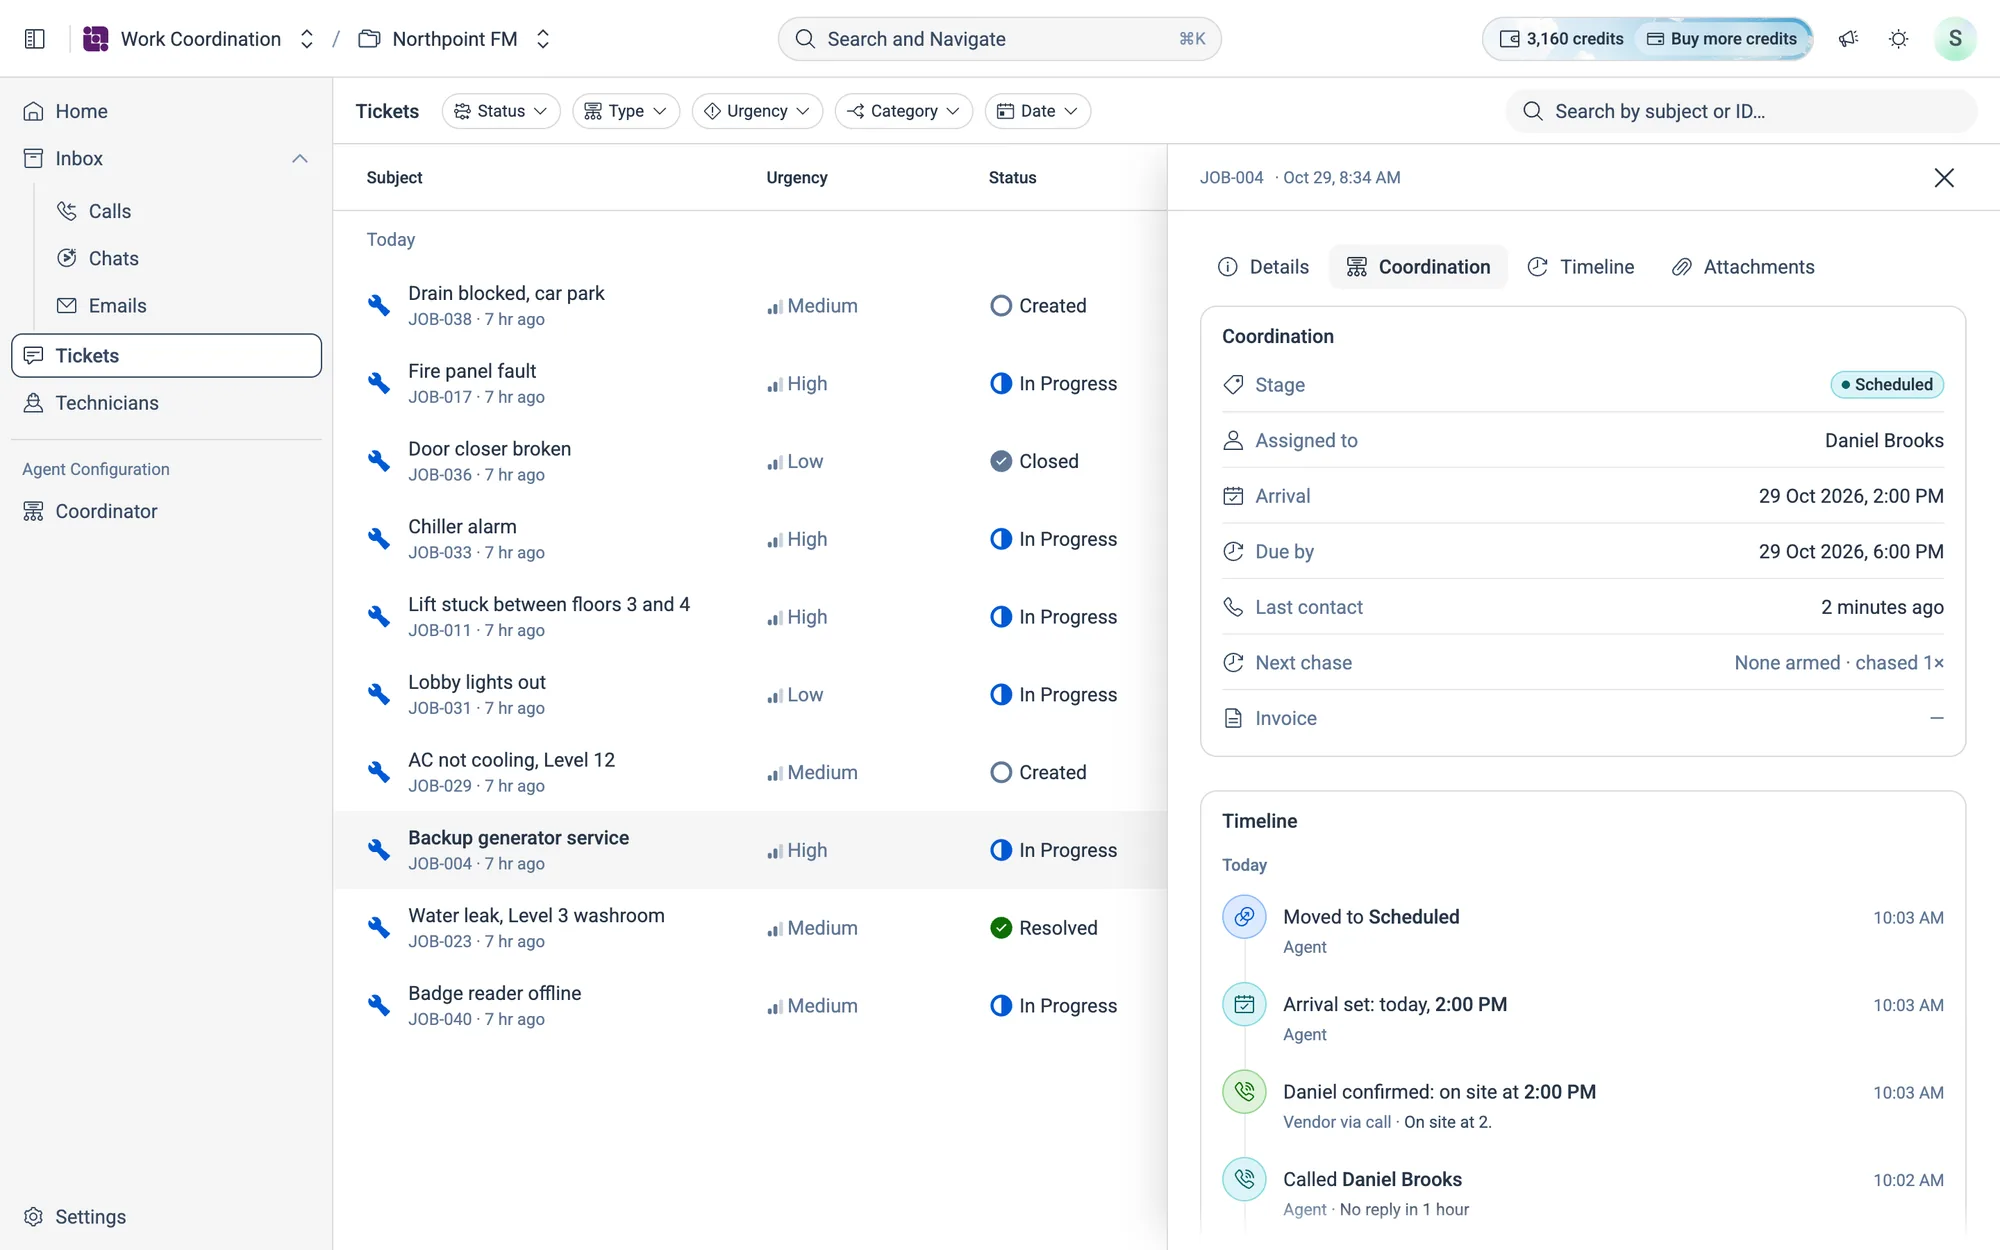
Task: Open Calls under Inbox
Action: 182,211
